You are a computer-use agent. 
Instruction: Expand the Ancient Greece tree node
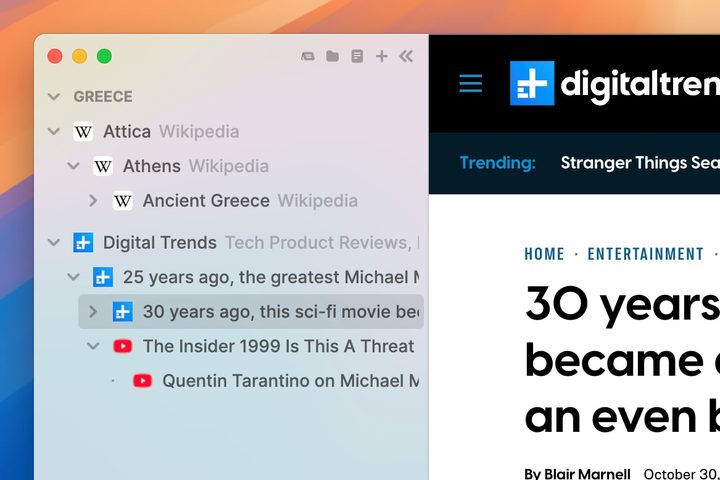93,201
